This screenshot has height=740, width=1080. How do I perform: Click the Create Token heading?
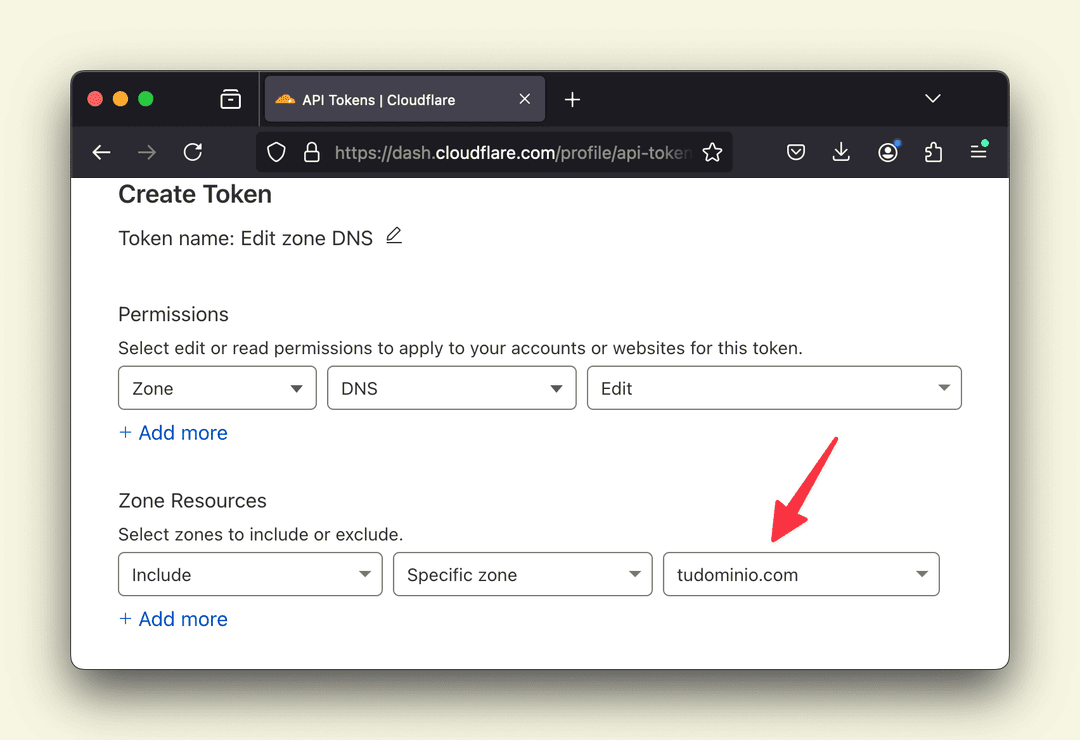coord(195,194)
